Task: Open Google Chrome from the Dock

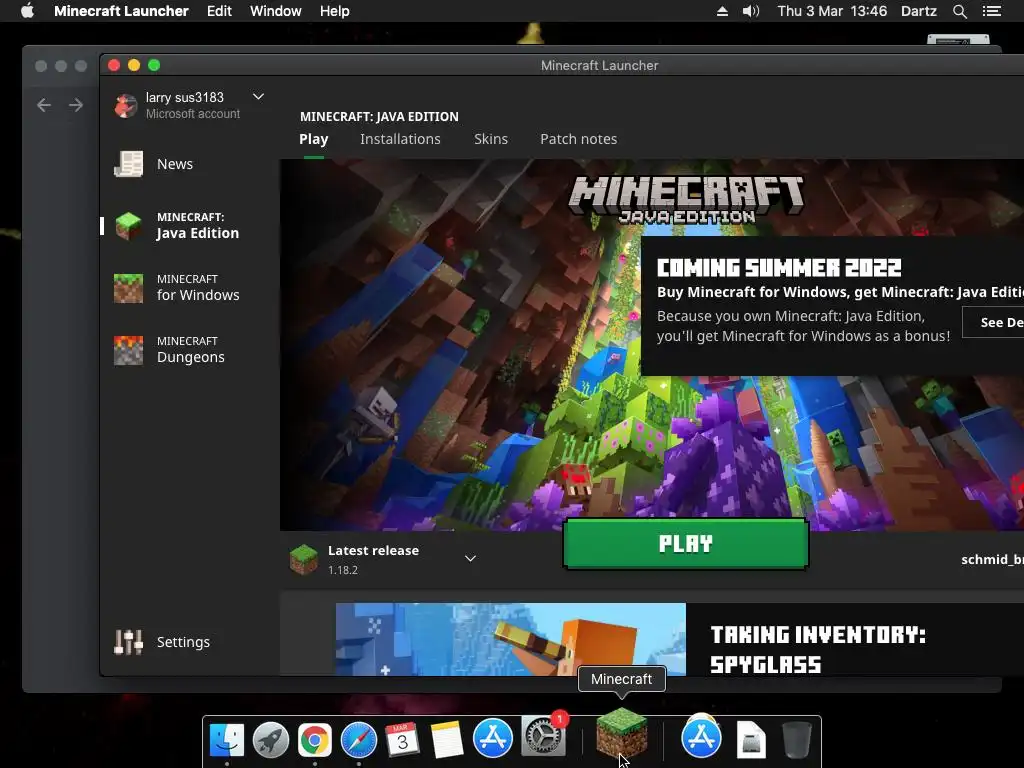Action: tap(315, 740)
